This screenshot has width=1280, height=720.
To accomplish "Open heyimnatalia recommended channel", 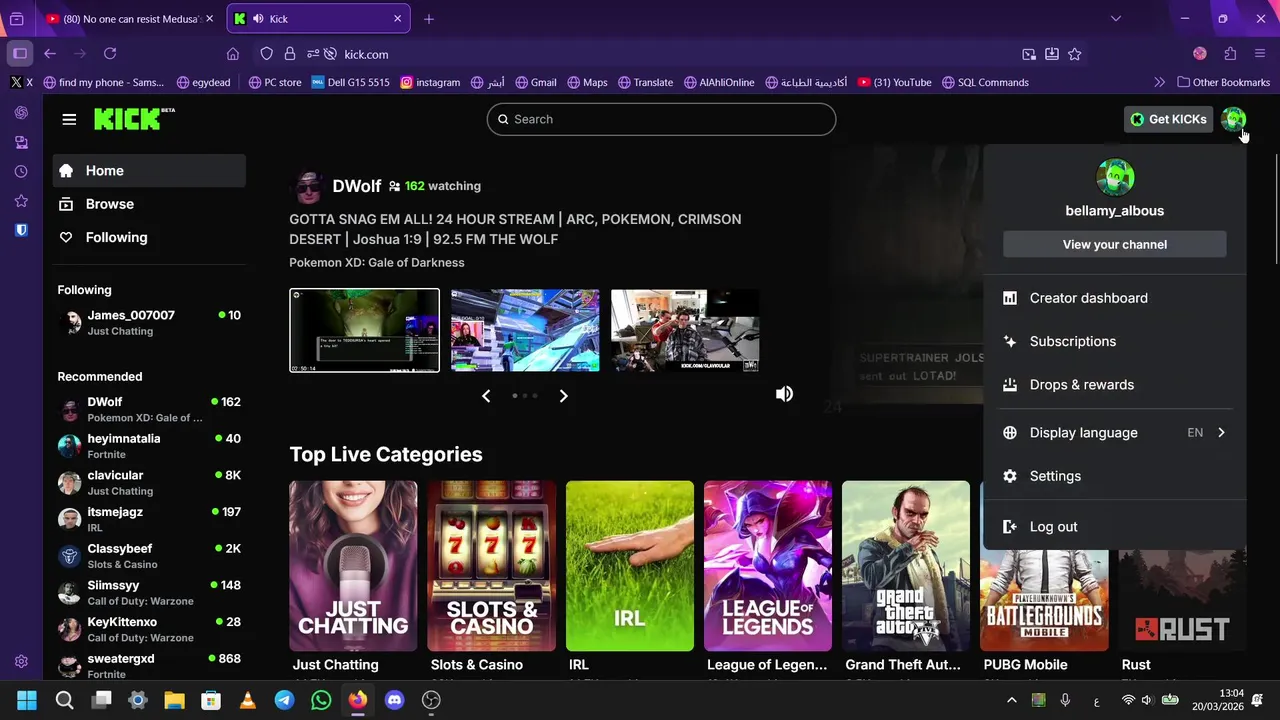I will coord(149,446).
